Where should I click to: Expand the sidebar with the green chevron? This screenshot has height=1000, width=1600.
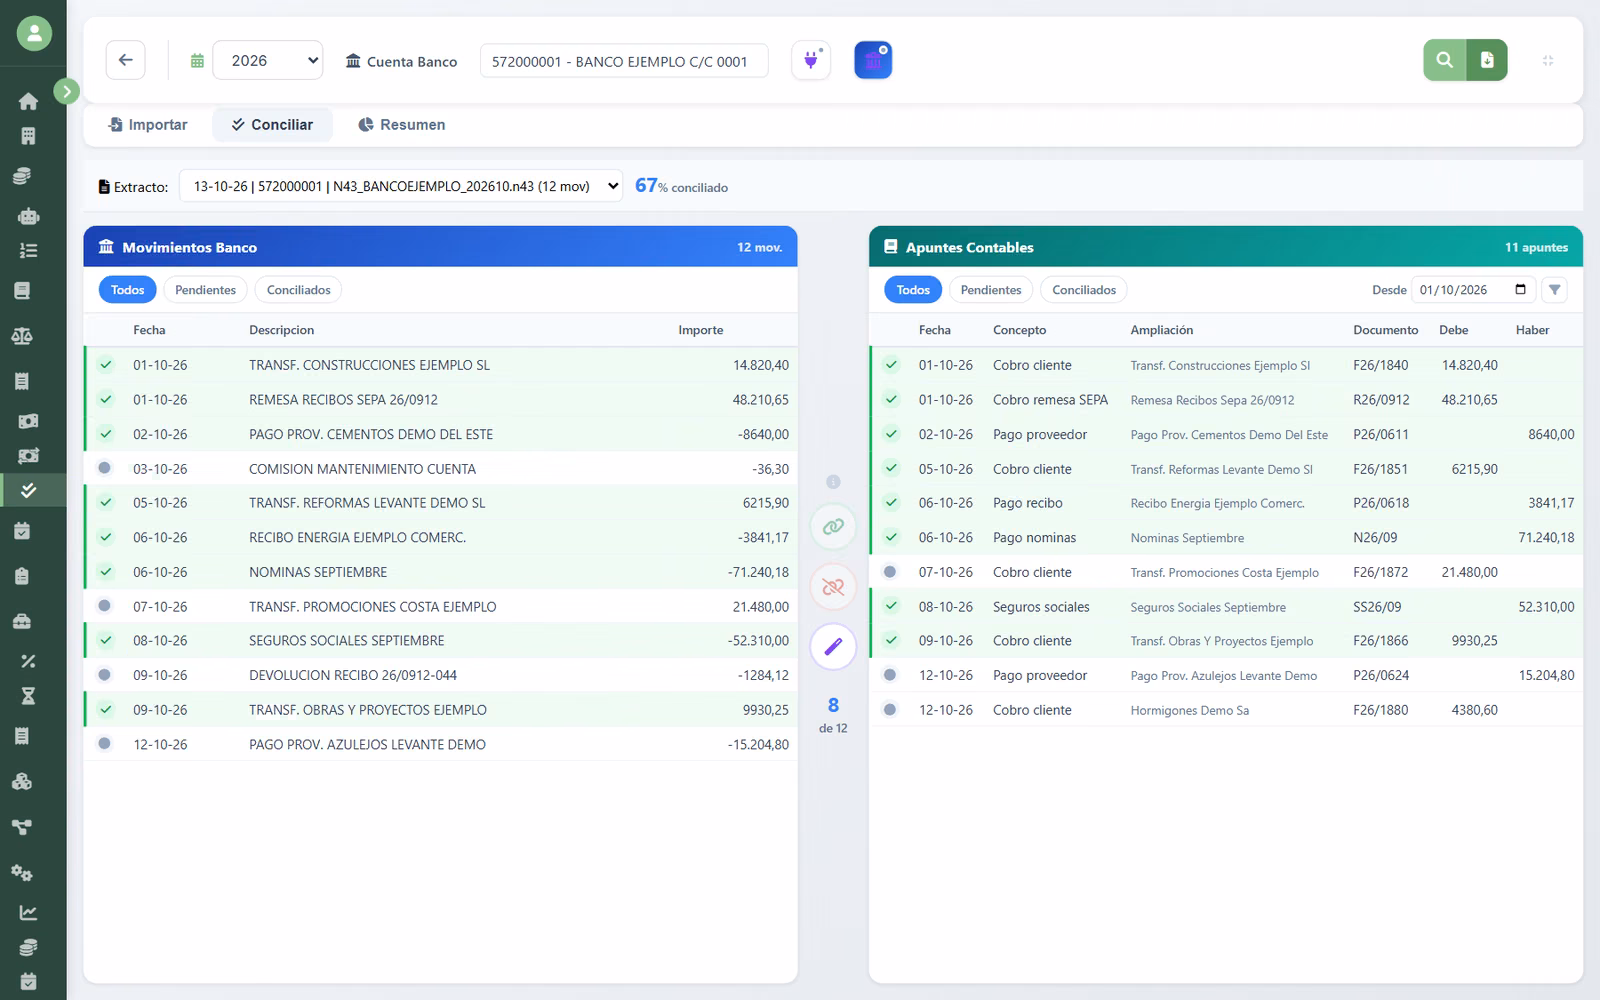pos(66,92)
